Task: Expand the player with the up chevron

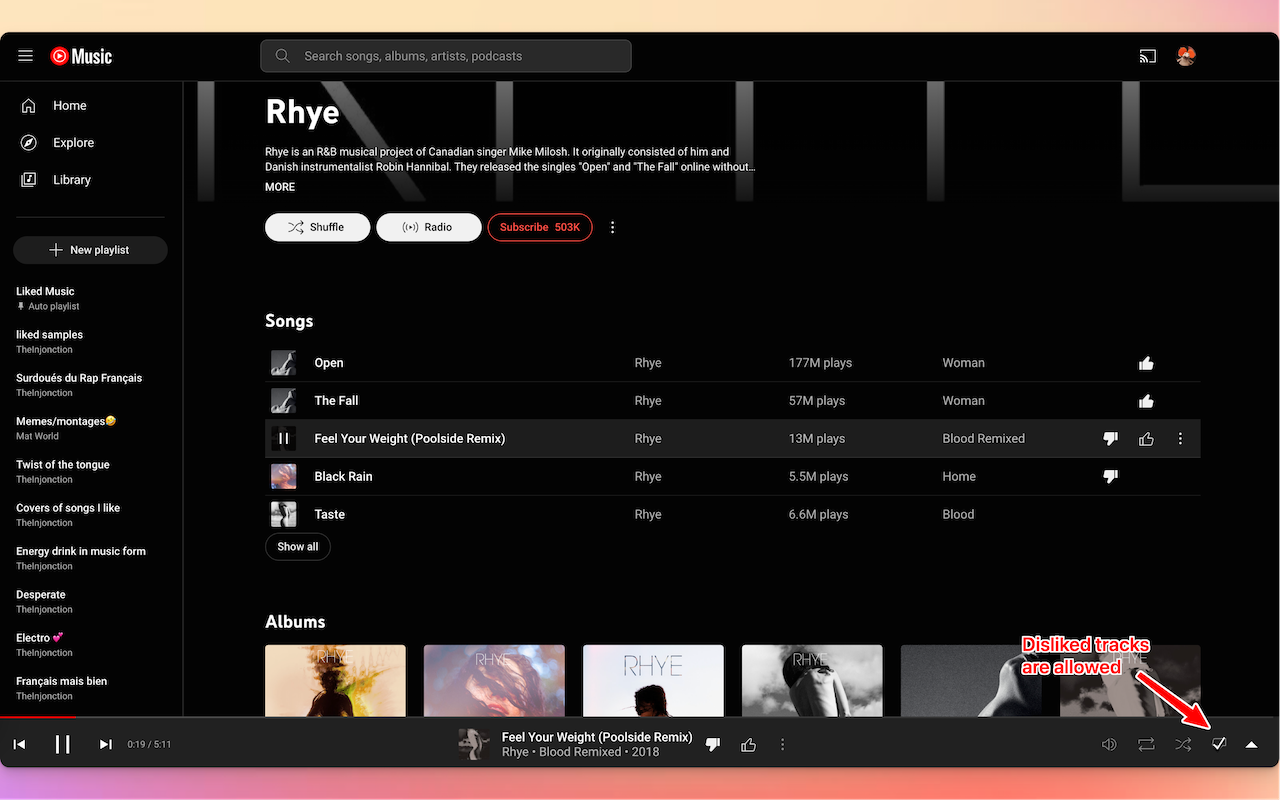Action: (x=1251, y=744)
